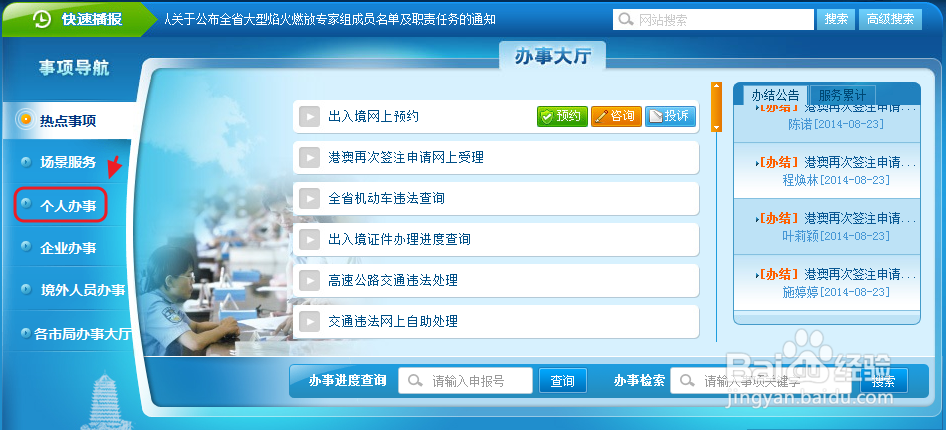Click the bullet icon beside 企业办事
Image resolution: width=946 pixels, height=430 pixels.
pos(25,246)
